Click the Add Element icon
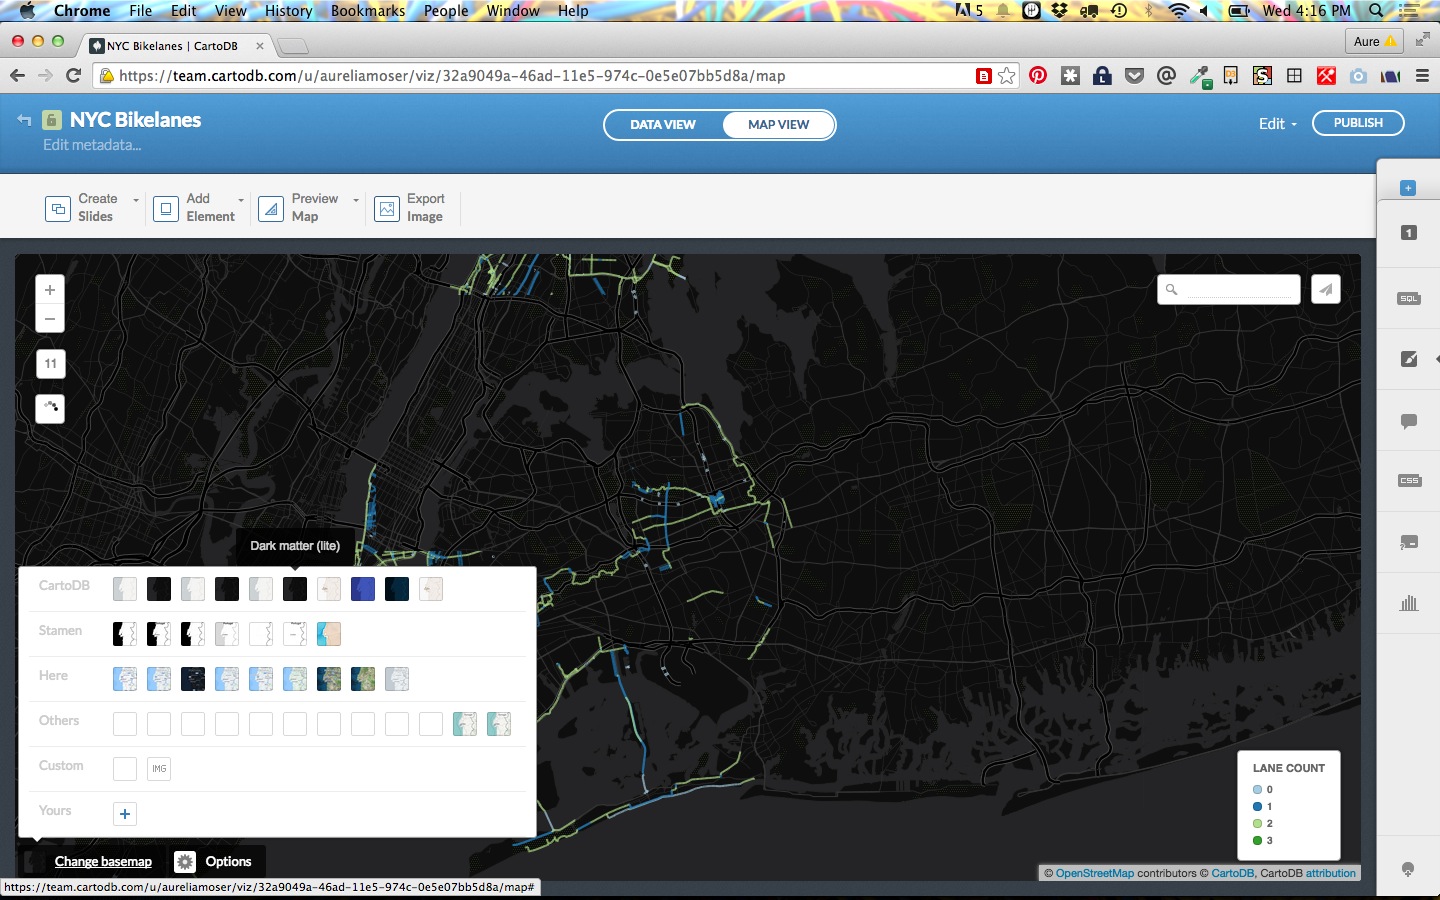The image size is (1440, 900). point(166,208)
